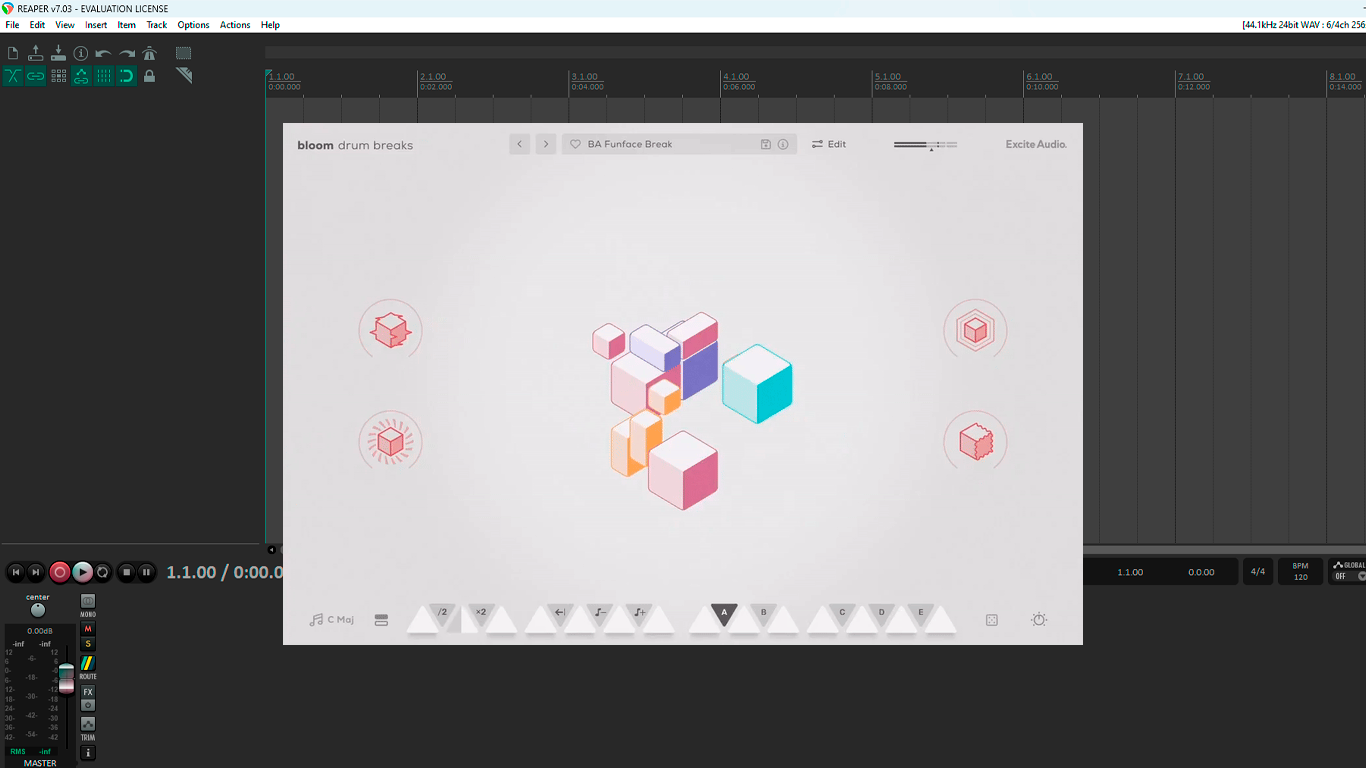Undo the last action
1366x768 pixels.
(x=103, y=53)
